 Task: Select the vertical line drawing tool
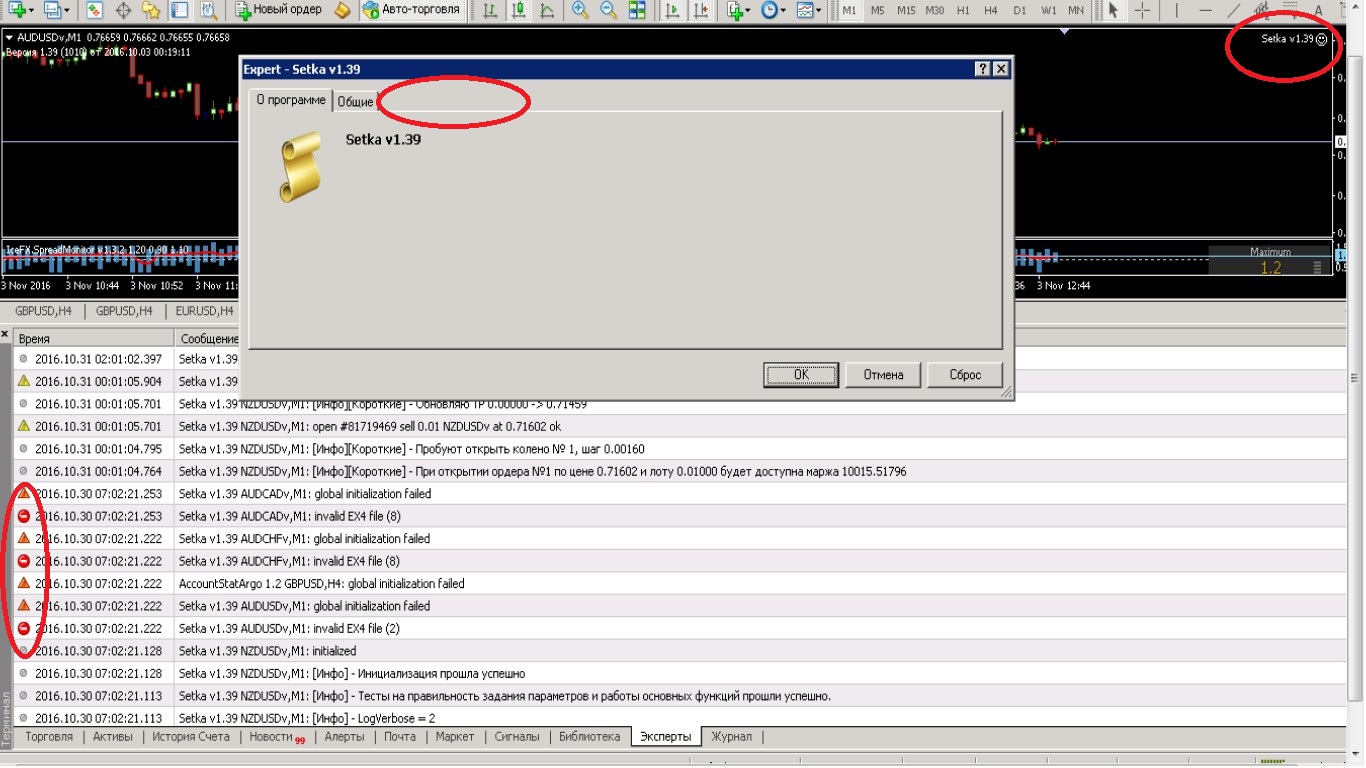pyautogui.click(x=1177, y=10)
